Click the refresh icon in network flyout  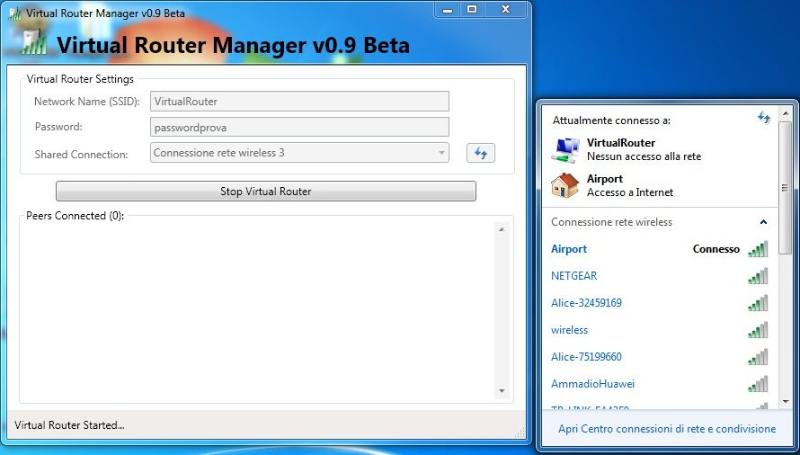[x=764, y=118]
